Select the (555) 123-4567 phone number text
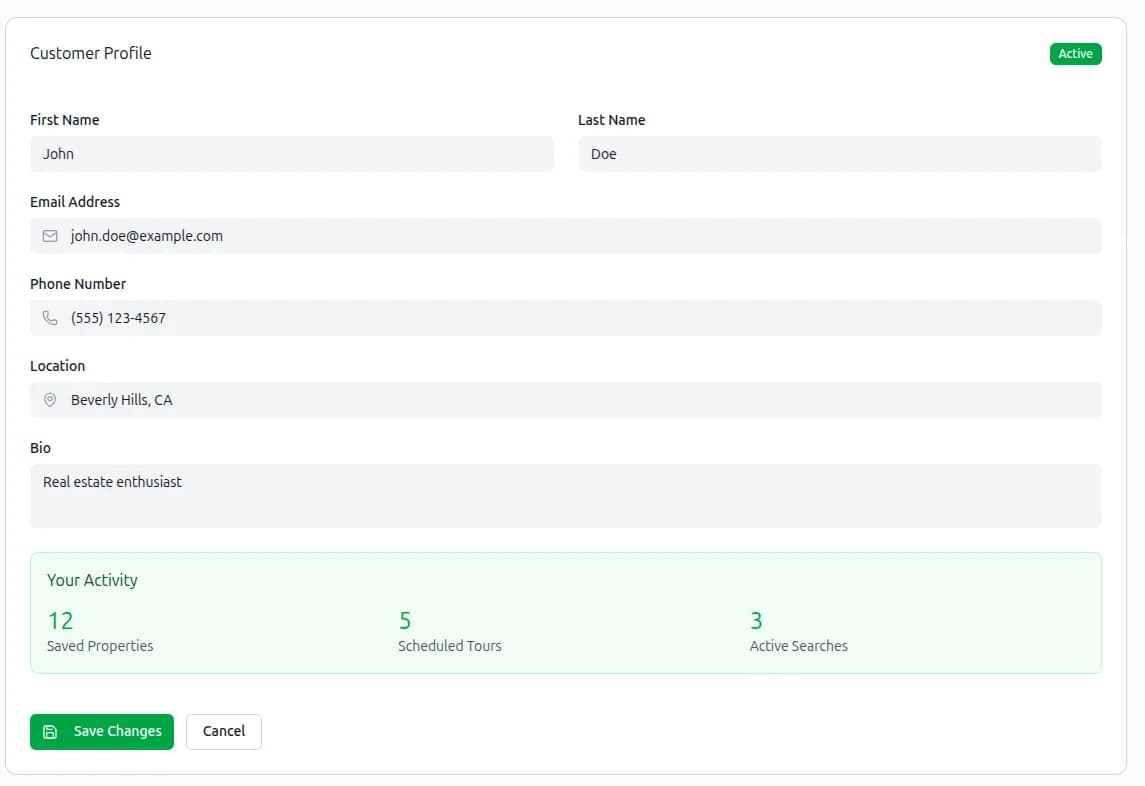Viewport: 1145px width, 786px height. click(x=118, y=318)
